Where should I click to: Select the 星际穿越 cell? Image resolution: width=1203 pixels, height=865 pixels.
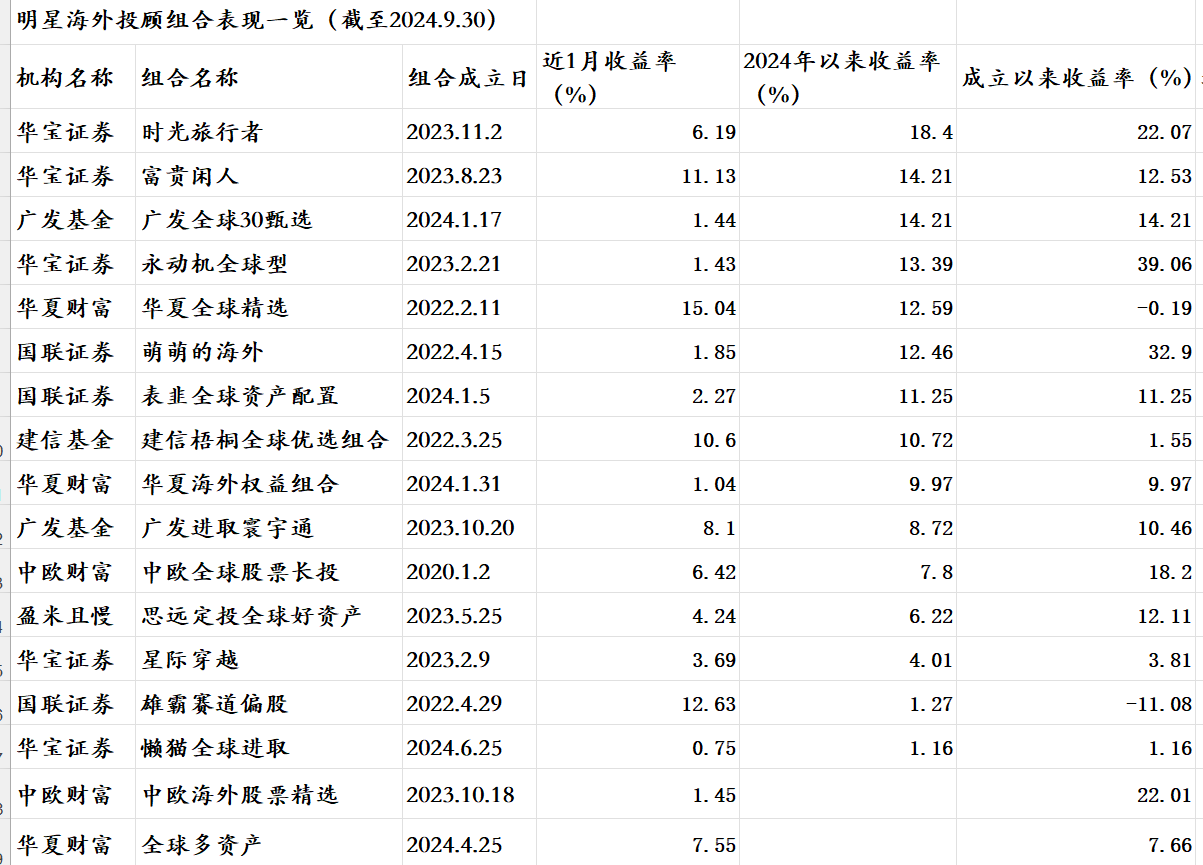click(269, 659)
